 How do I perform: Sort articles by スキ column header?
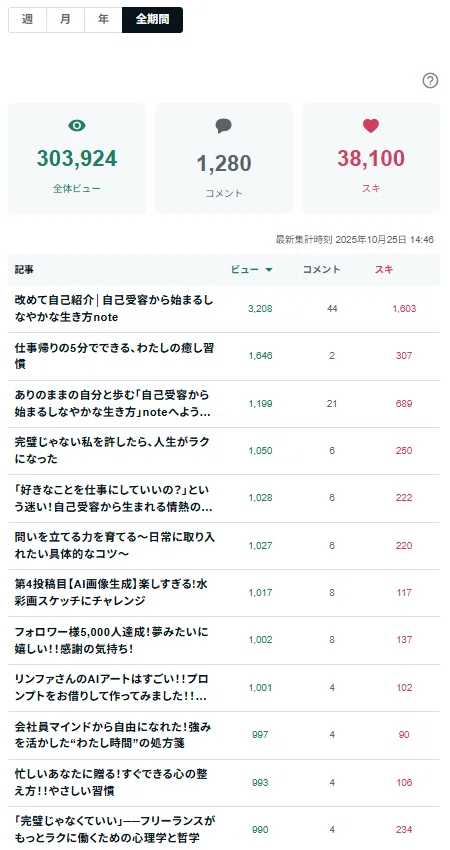(384, 269)
